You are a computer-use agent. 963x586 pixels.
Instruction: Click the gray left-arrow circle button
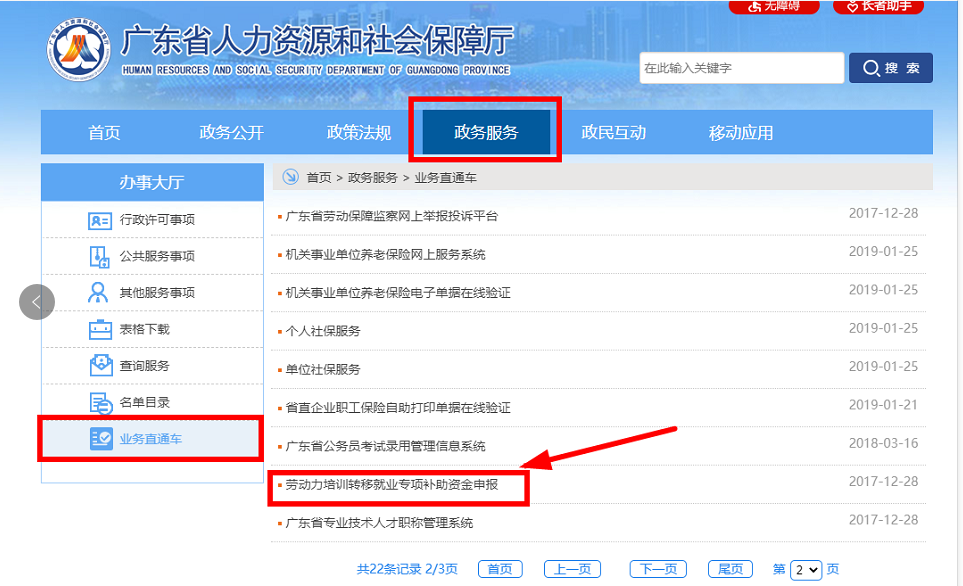[37, 302]
